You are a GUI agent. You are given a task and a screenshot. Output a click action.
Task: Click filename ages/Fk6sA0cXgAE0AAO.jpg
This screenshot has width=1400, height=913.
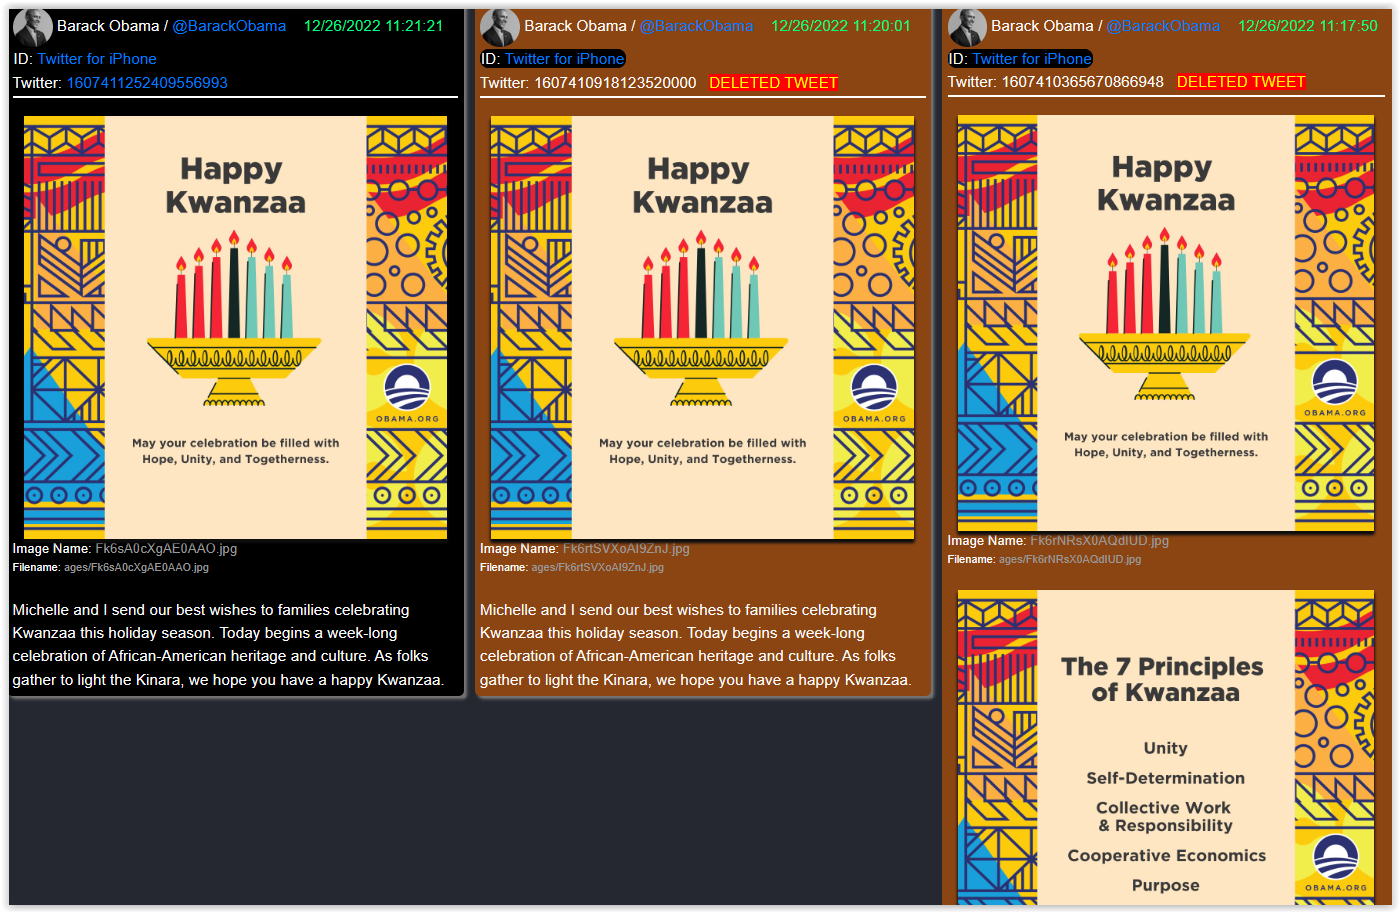(x=136, y=567)
